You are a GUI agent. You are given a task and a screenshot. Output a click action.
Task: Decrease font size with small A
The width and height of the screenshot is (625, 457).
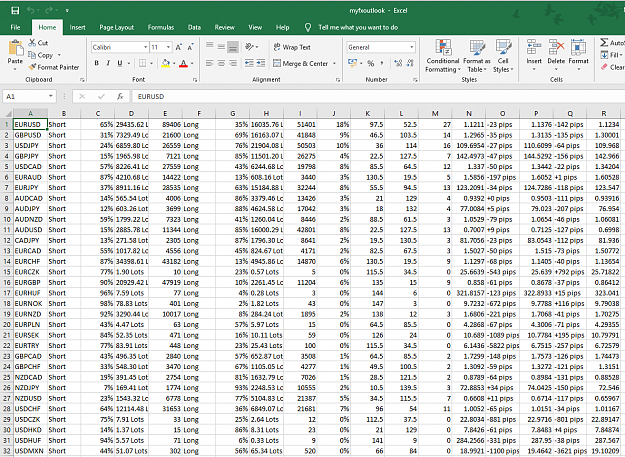click(x=190, y=47)
